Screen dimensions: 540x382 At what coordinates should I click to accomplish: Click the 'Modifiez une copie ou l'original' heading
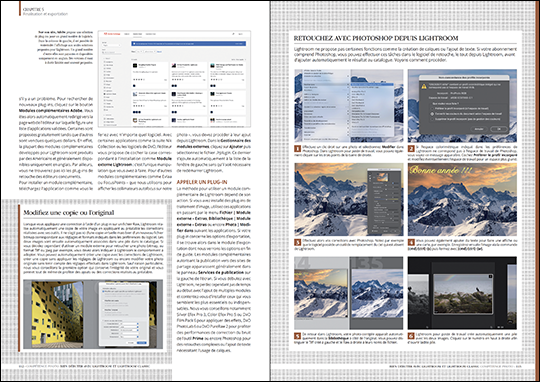pyautogui.click(x=69, y=213)
